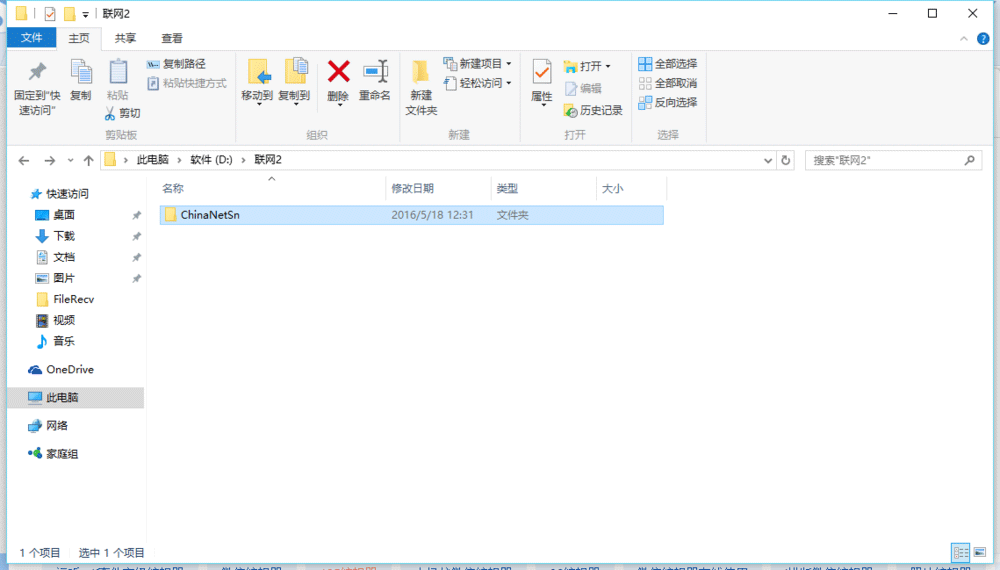Expand the 轻松访问 easy access dropdown

pyautogui.click(x=508, y=83)
